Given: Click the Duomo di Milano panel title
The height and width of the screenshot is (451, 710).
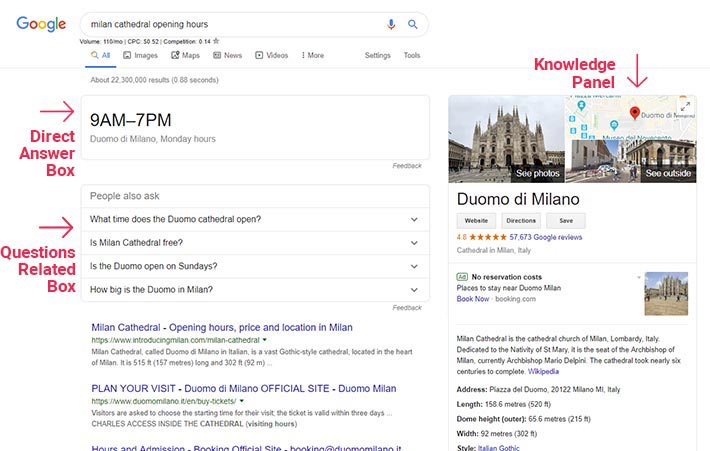Looking at the screenshot, I should pyautogui.click(x=518, y=199).
